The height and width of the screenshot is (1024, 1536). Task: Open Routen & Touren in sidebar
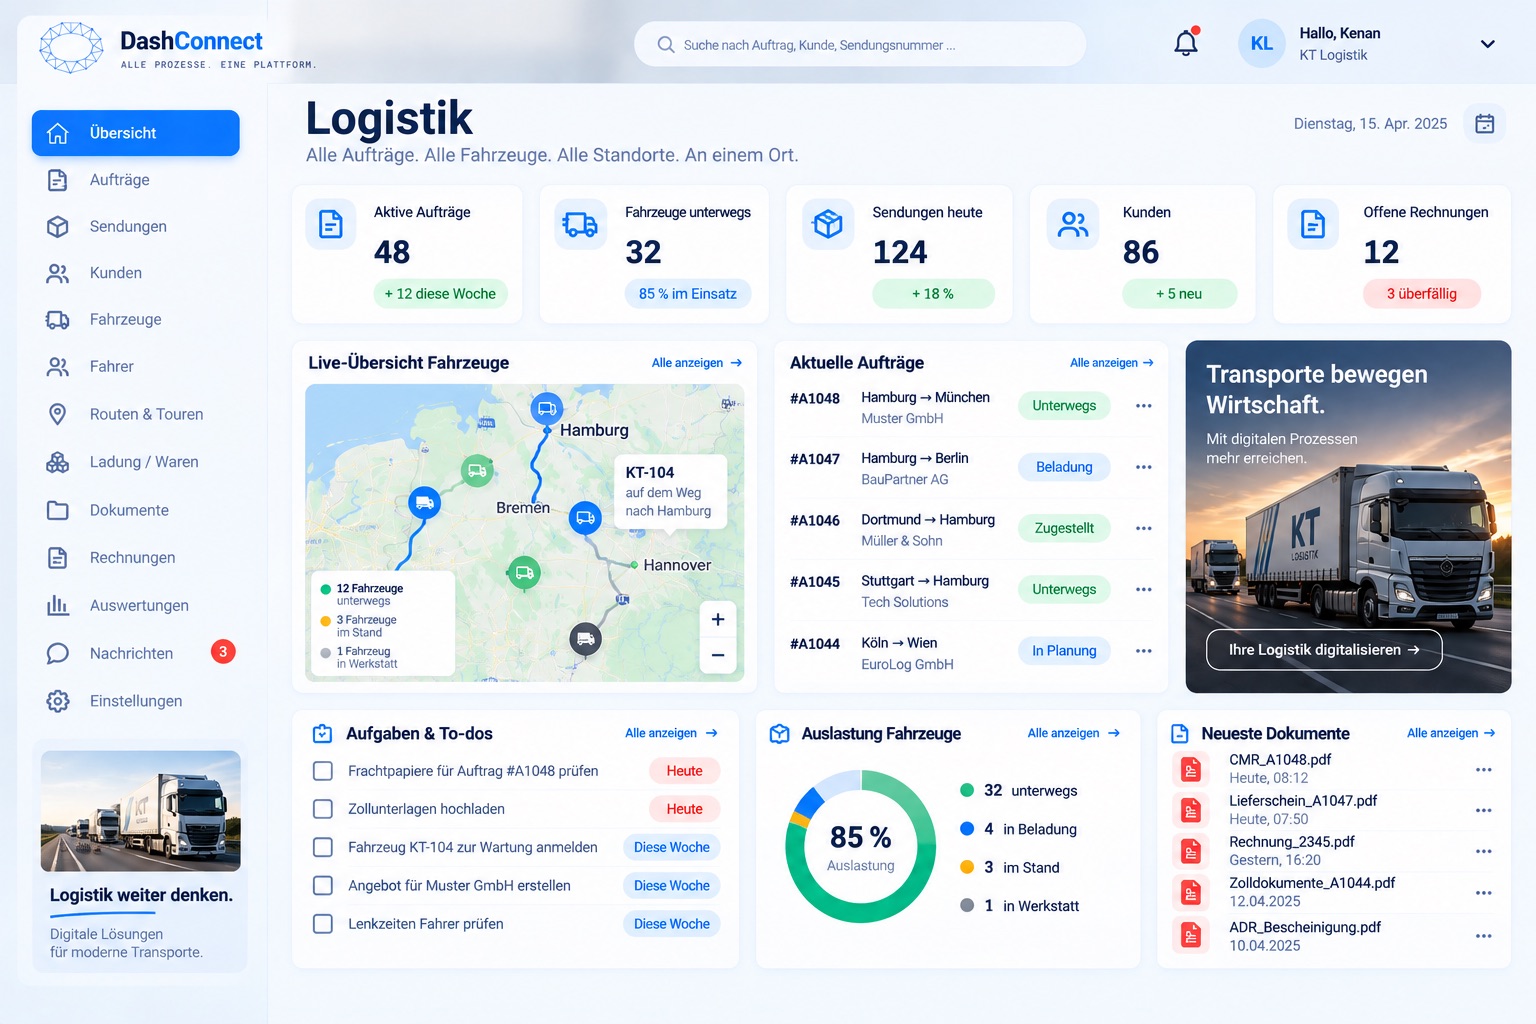[136, 414]
